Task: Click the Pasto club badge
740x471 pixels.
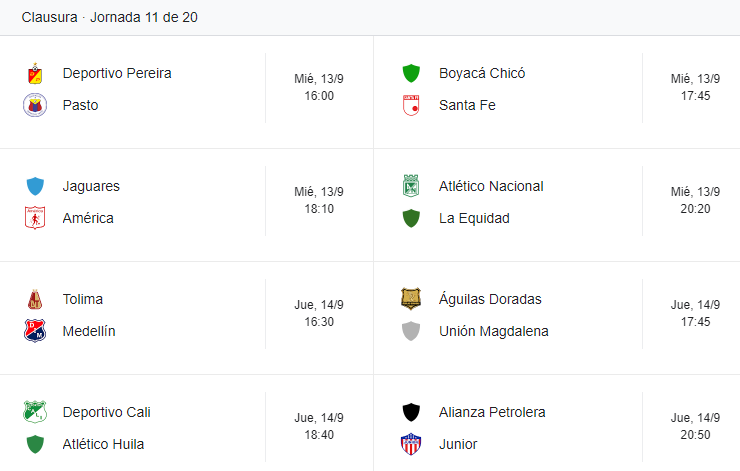Action: pos(35,105)
